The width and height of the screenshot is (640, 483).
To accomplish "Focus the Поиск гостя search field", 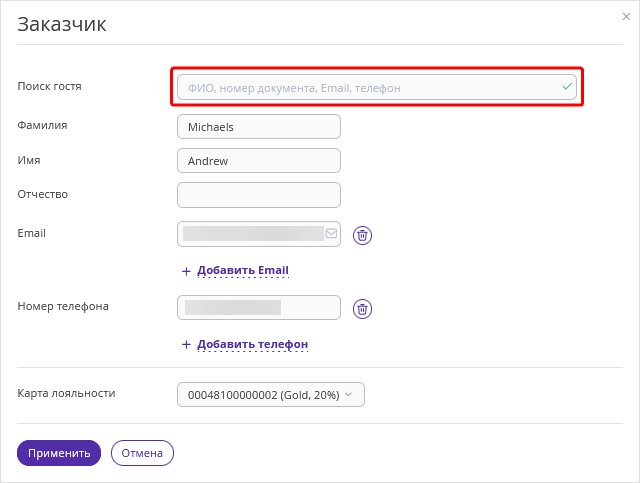I will tap(377, 87).
